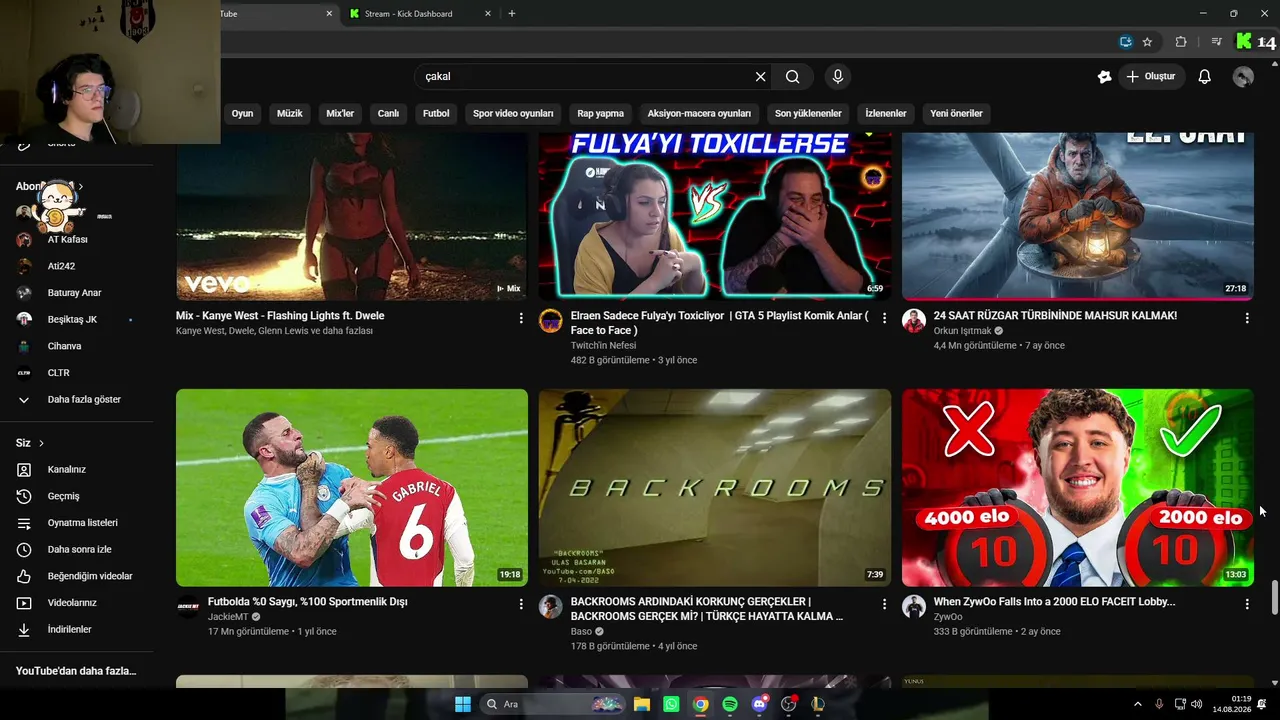Image resolution: width=1280 pixels, height=720 pixels.
Task: Open Discord from the taskbar
Action: click(759, 704)
